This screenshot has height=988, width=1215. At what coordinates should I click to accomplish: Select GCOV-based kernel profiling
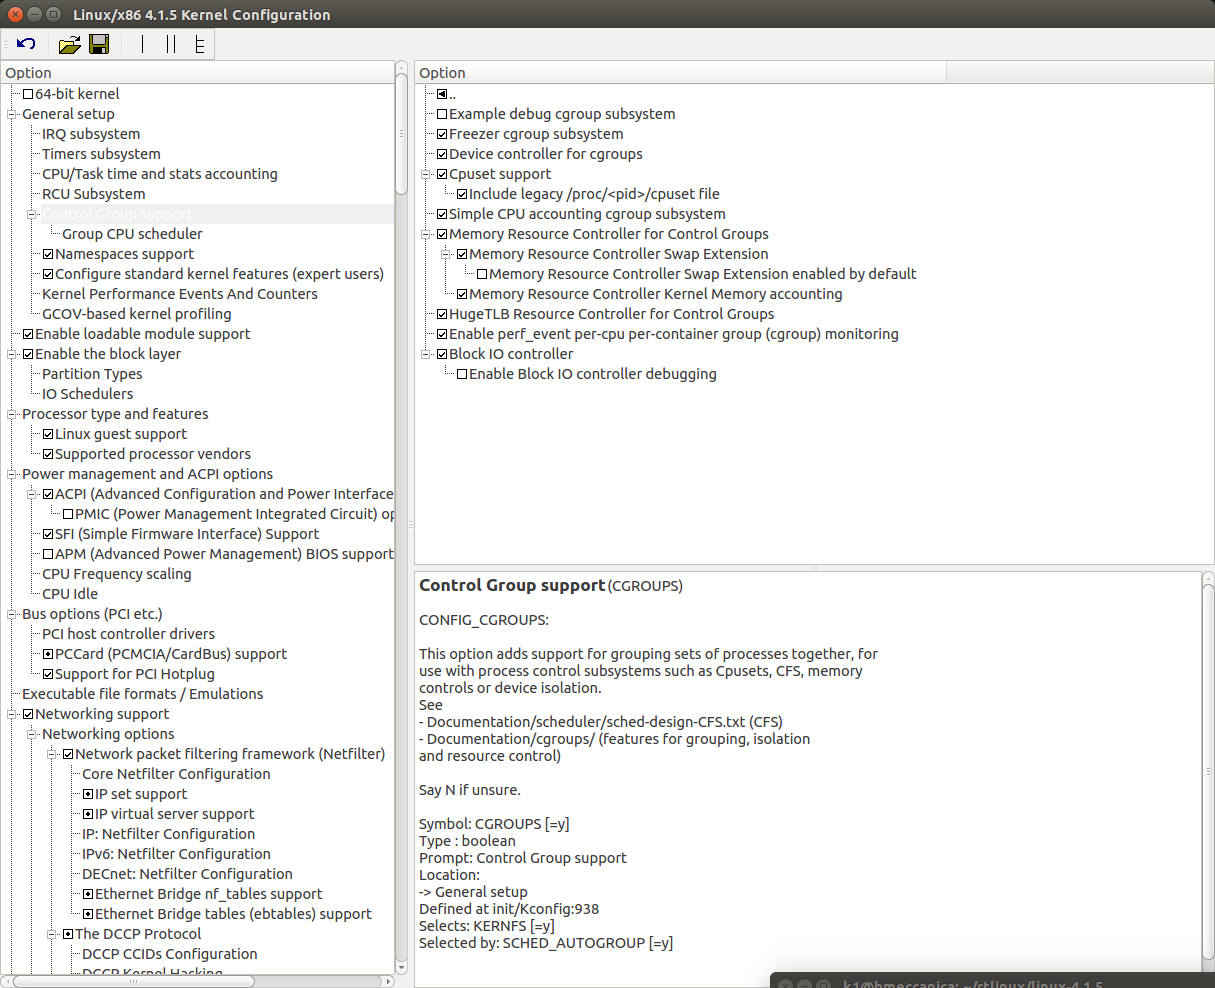click(137, 314)
